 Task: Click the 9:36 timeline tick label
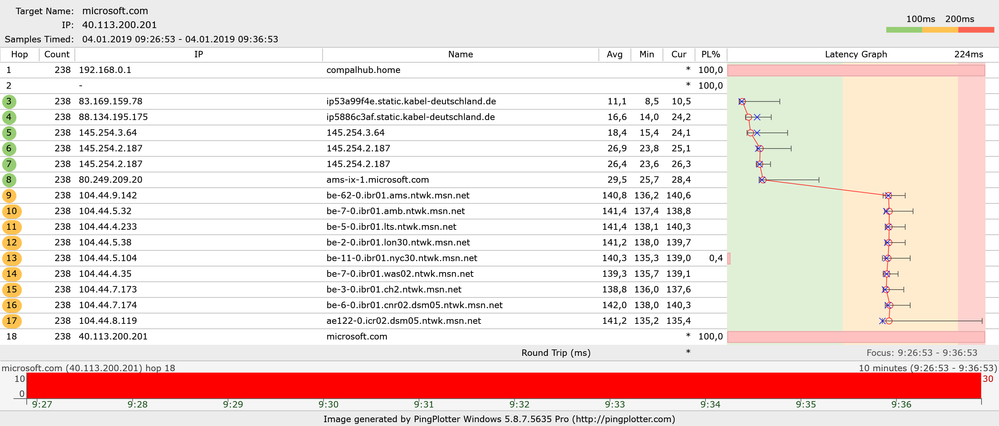click(901, 404)
